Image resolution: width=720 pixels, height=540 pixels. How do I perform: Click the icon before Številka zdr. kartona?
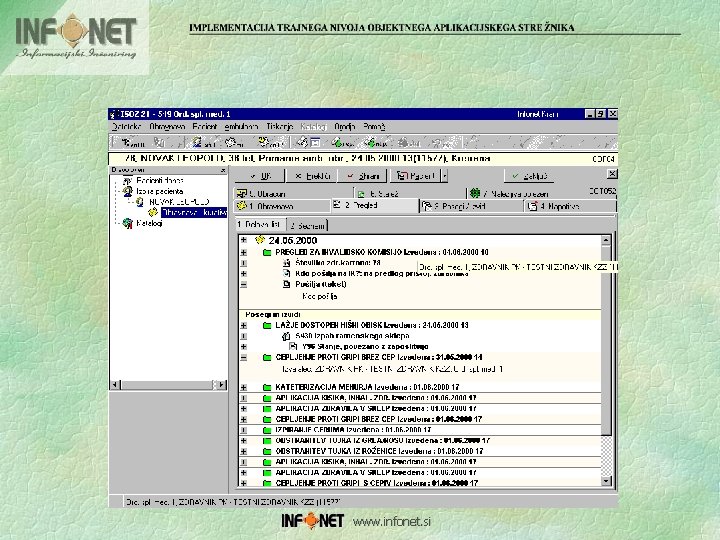point(287,263)
